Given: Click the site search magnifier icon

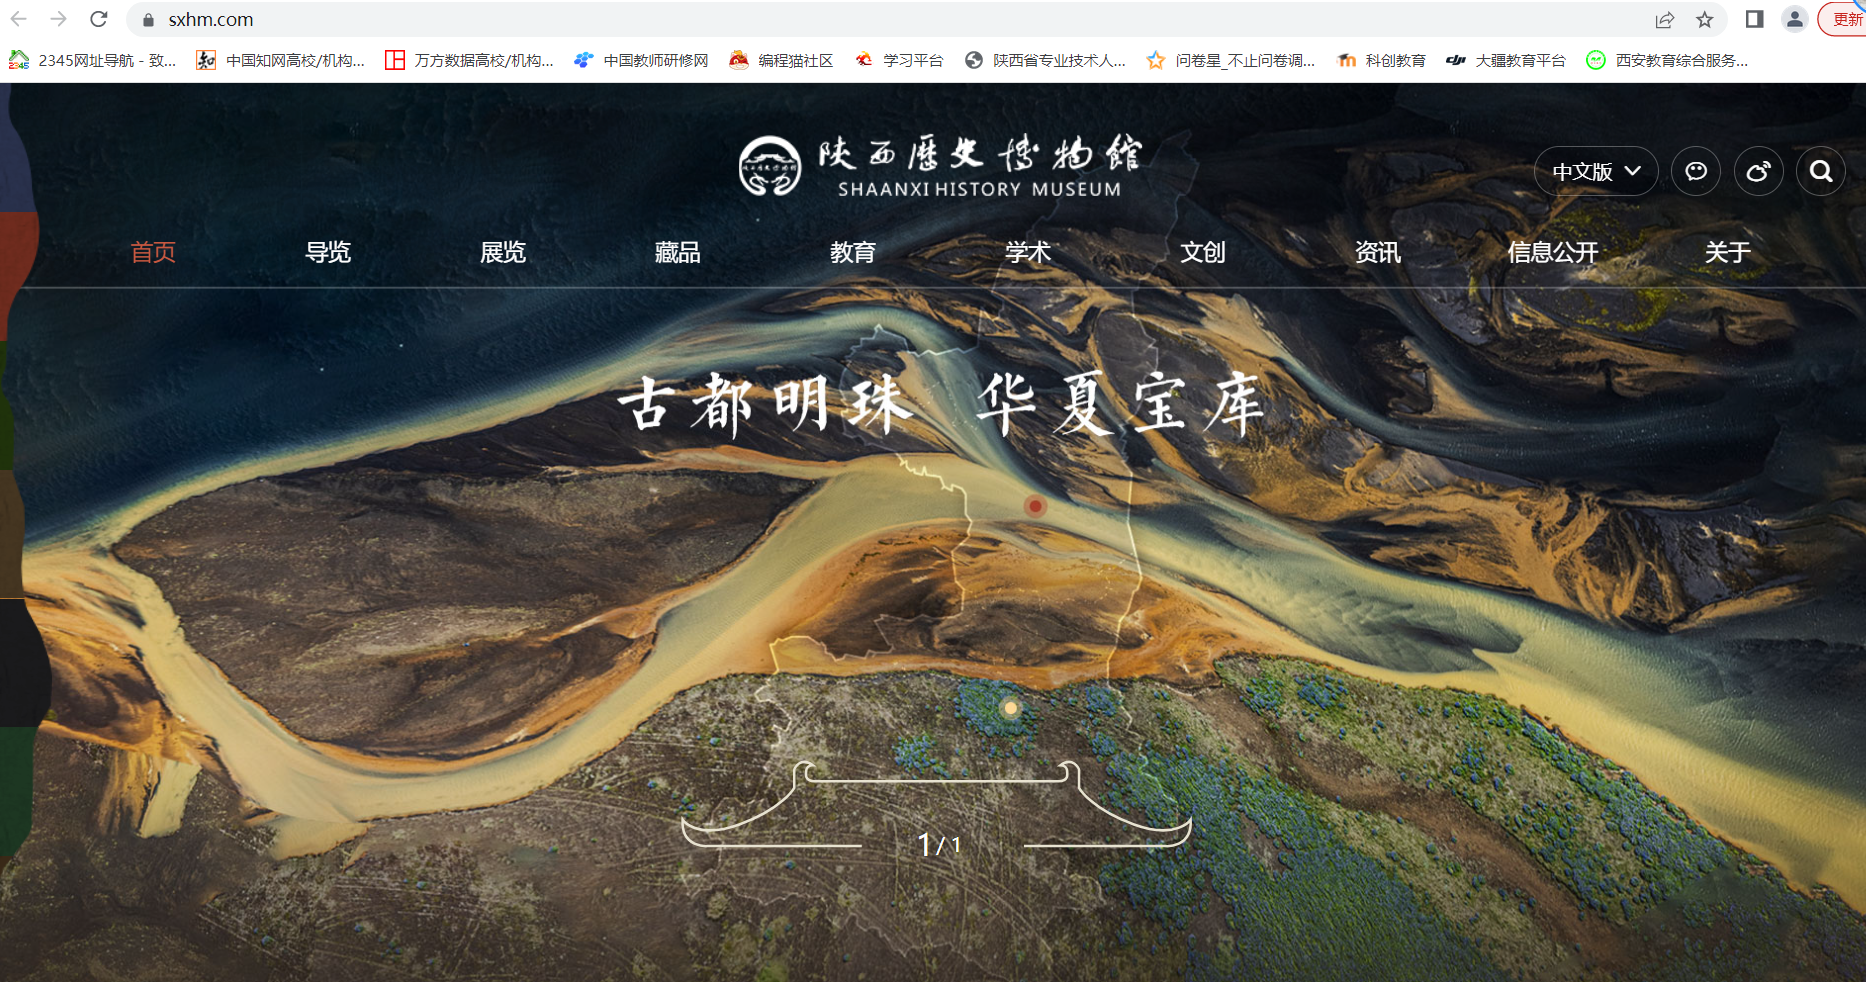Looking at the screenshot, I should 1821,171.
